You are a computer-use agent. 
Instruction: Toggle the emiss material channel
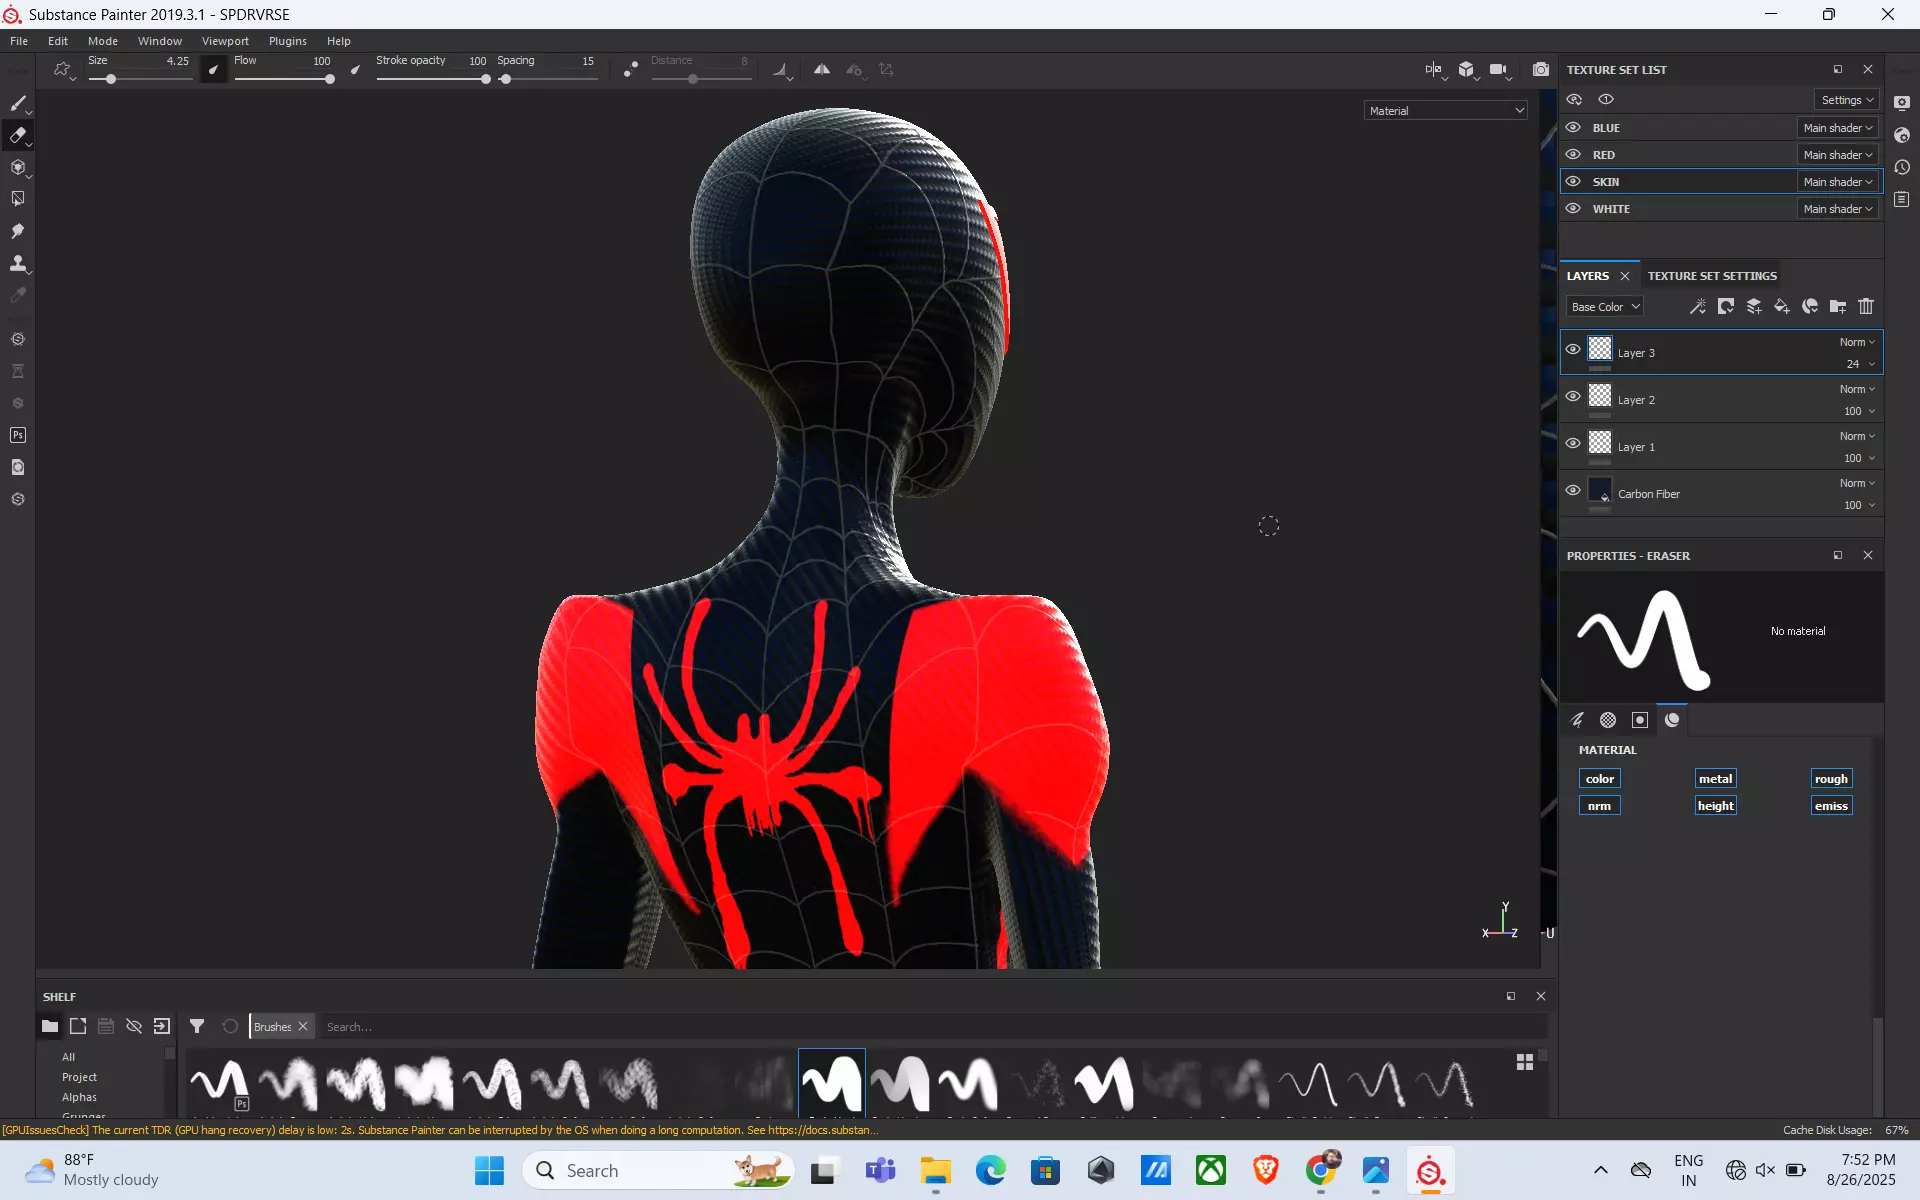pyautogui.click(x=1832, y=806)
